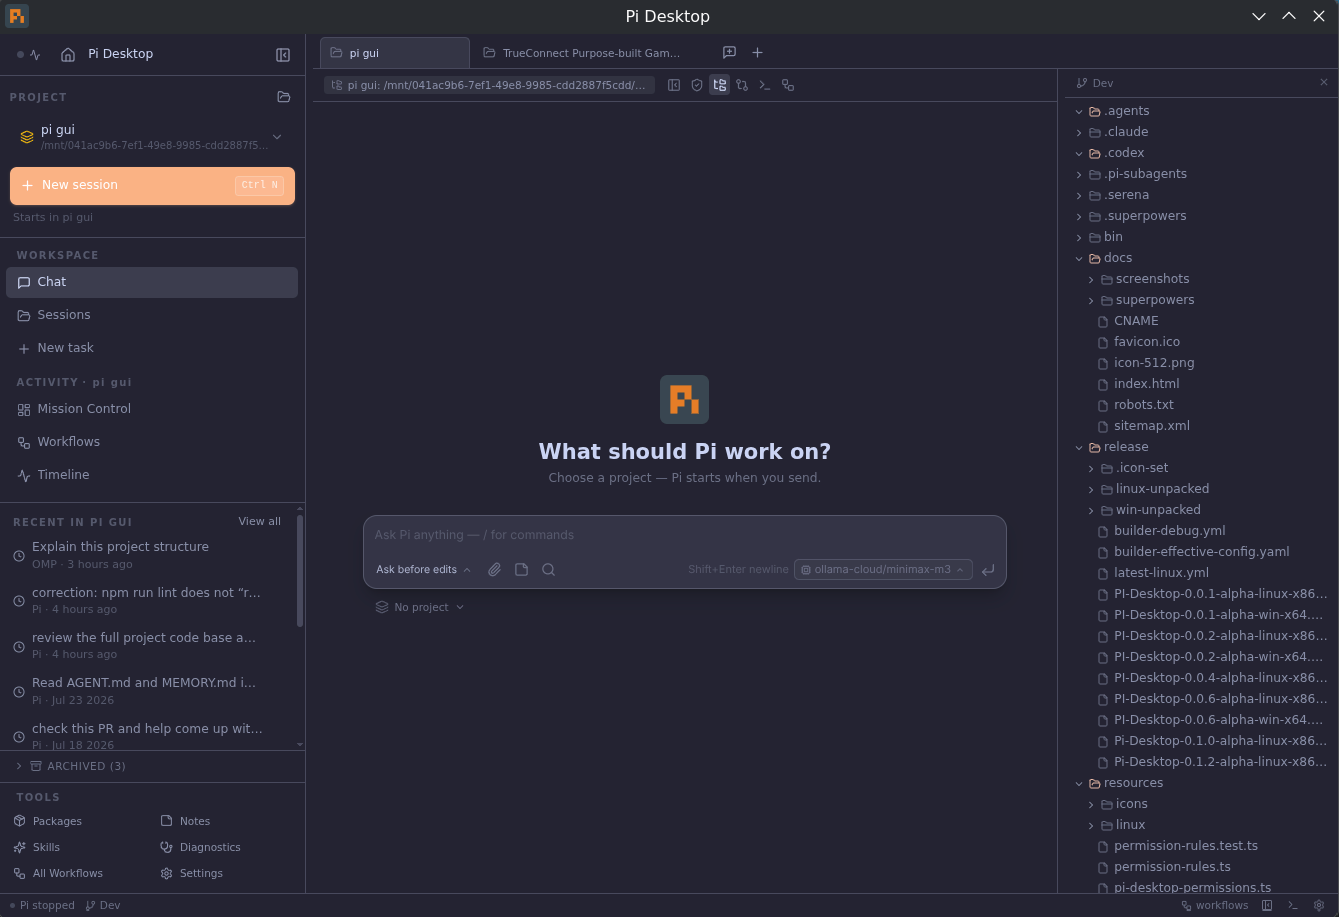Click Pi stopped status indicator
The width and height of the screenshot is (1339, 917).
click(x=42, y=905)
